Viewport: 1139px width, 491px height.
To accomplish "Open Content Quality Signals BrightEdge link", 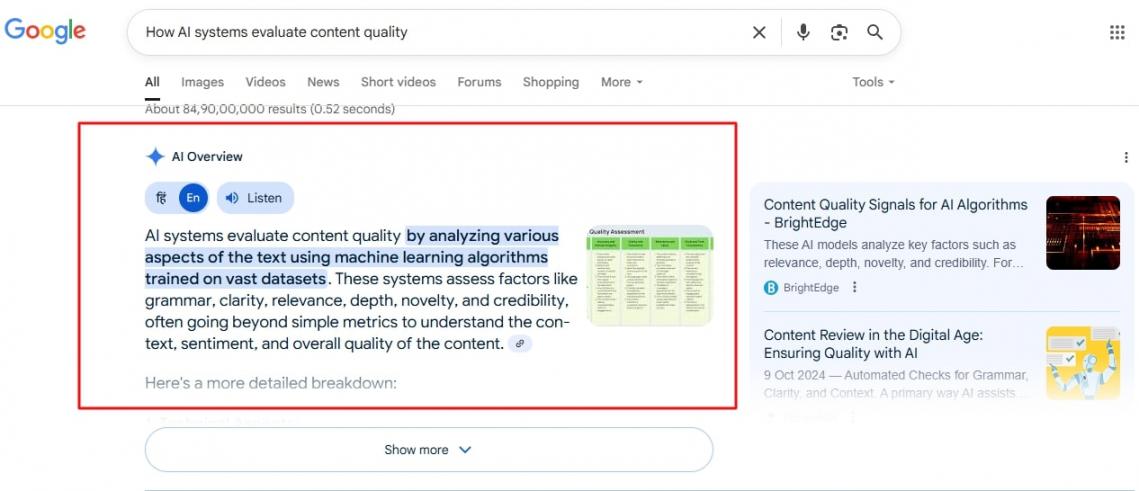I will 895,213.
